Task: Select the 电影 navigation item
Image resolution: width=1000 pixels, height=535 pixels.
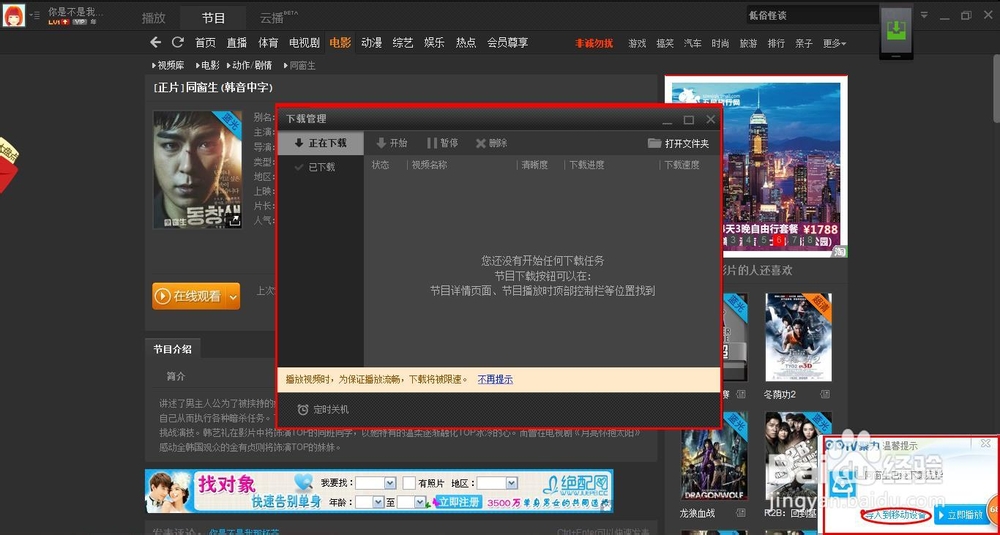Action: pos(340,43)
